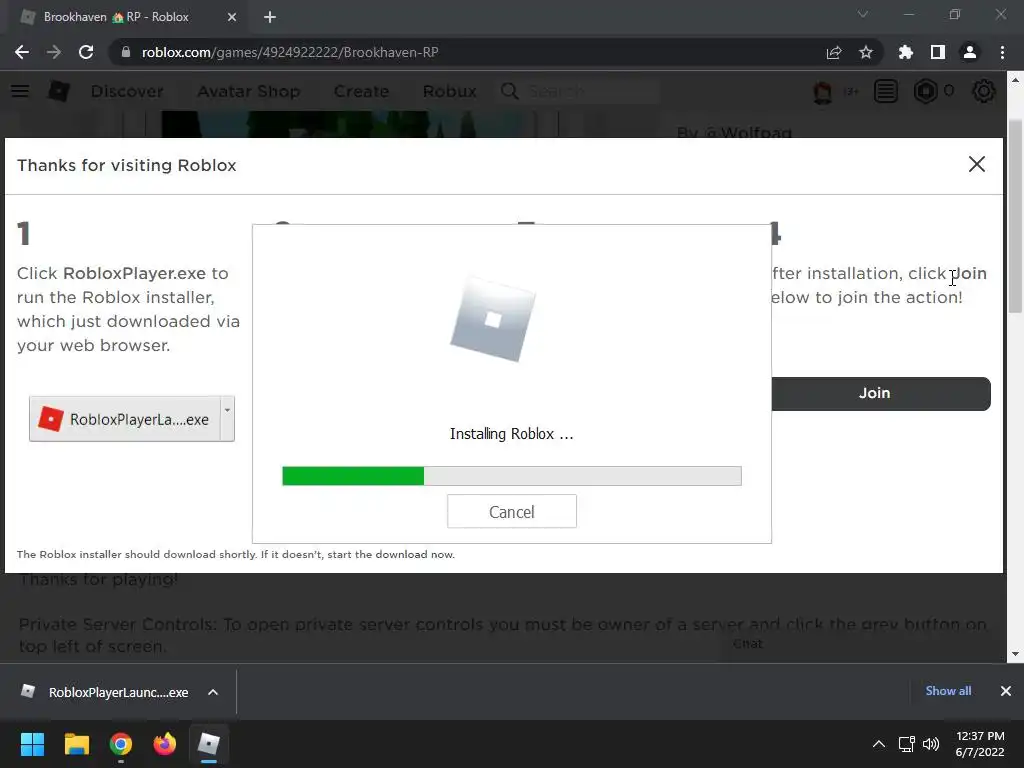Open the tab search chevron in title bar
Image resolution: width=1024 pixels, height=768 pixels.
[863, 14]
